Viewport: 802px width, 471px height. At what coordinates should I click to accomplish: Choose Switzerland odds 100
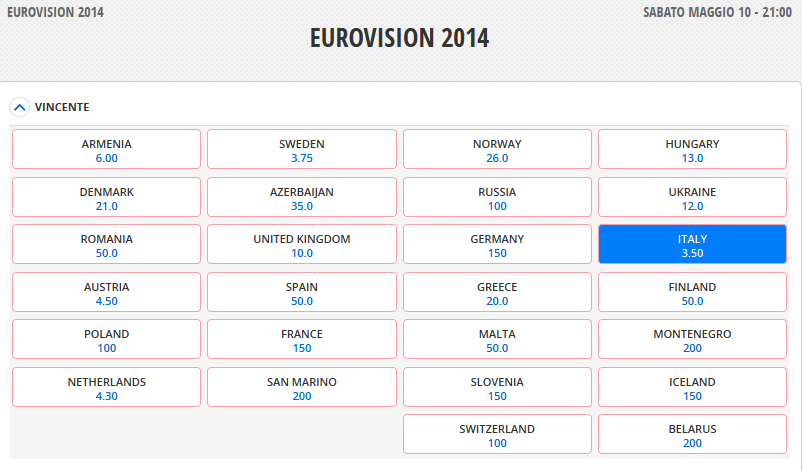click(497, 435)
